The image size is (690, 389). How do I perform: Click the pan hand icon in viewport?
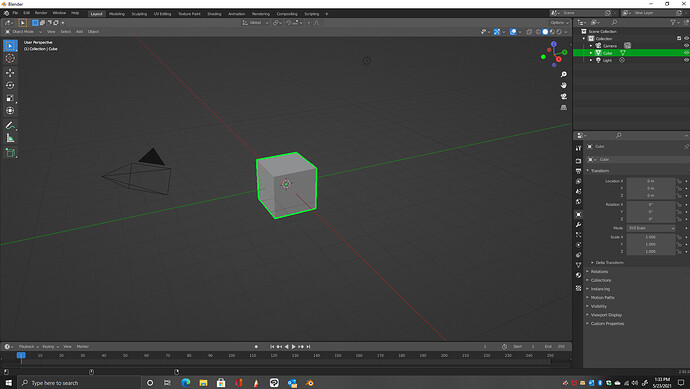click(564, 85)
